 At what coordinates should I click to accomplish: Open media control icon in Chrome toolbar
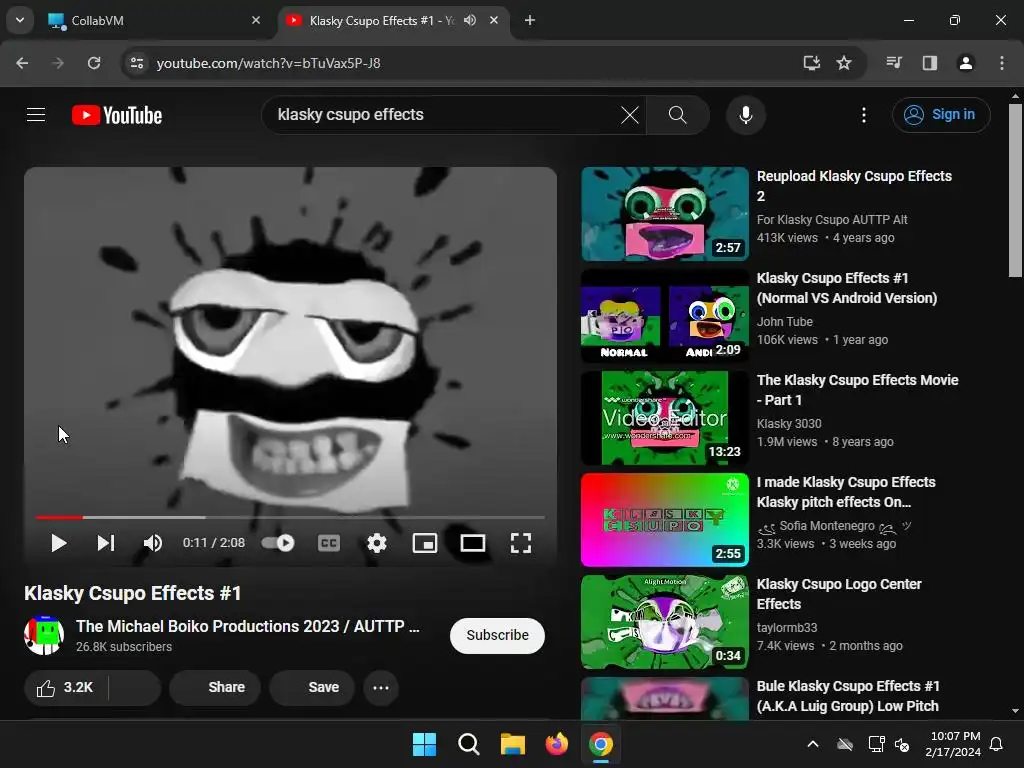pyautogui.click(x=894, y=63)
